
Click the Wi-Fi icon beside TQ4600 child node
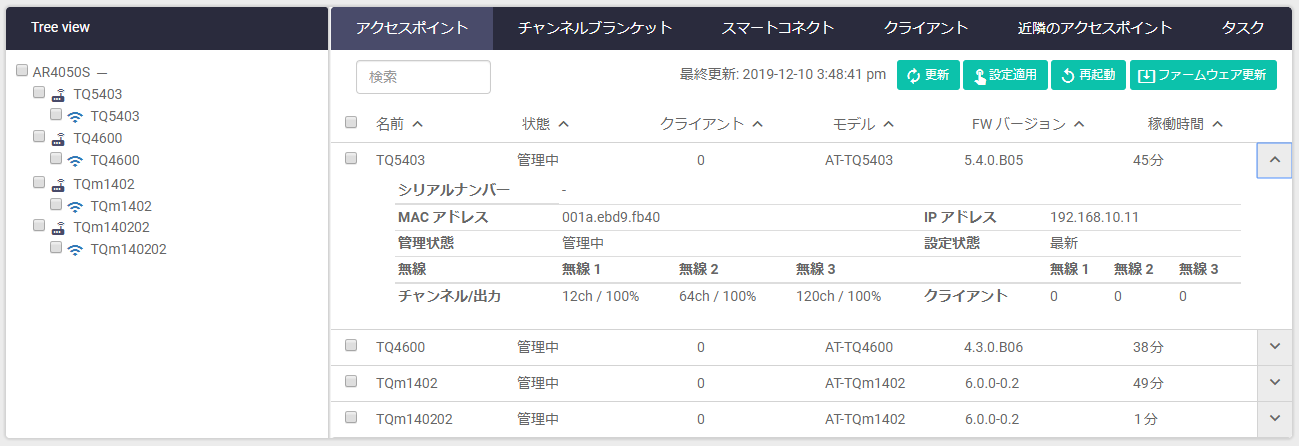75,160
